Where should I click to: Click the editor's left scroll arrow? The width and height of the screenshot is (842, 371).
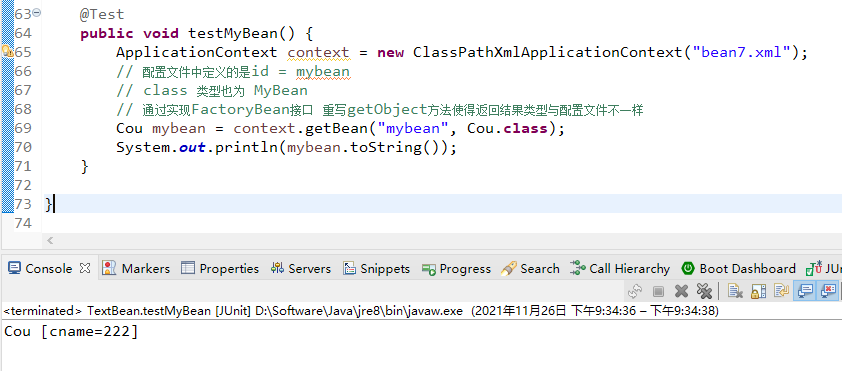(50, 241)
